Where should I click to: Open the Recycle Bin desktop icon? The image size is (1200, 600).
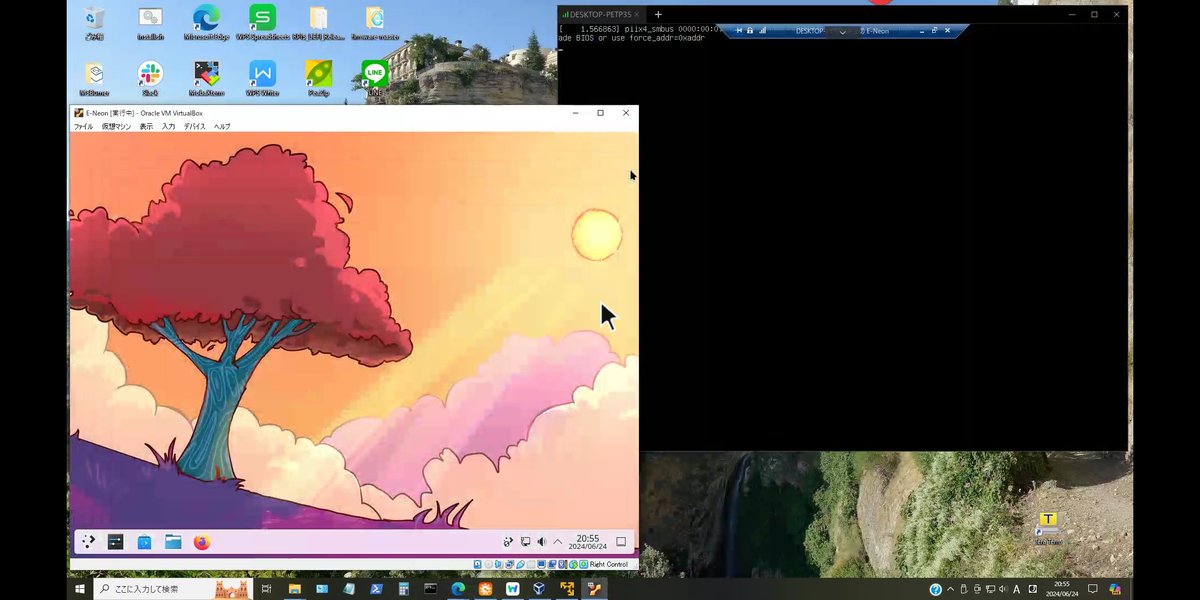[x=94, y=23]
